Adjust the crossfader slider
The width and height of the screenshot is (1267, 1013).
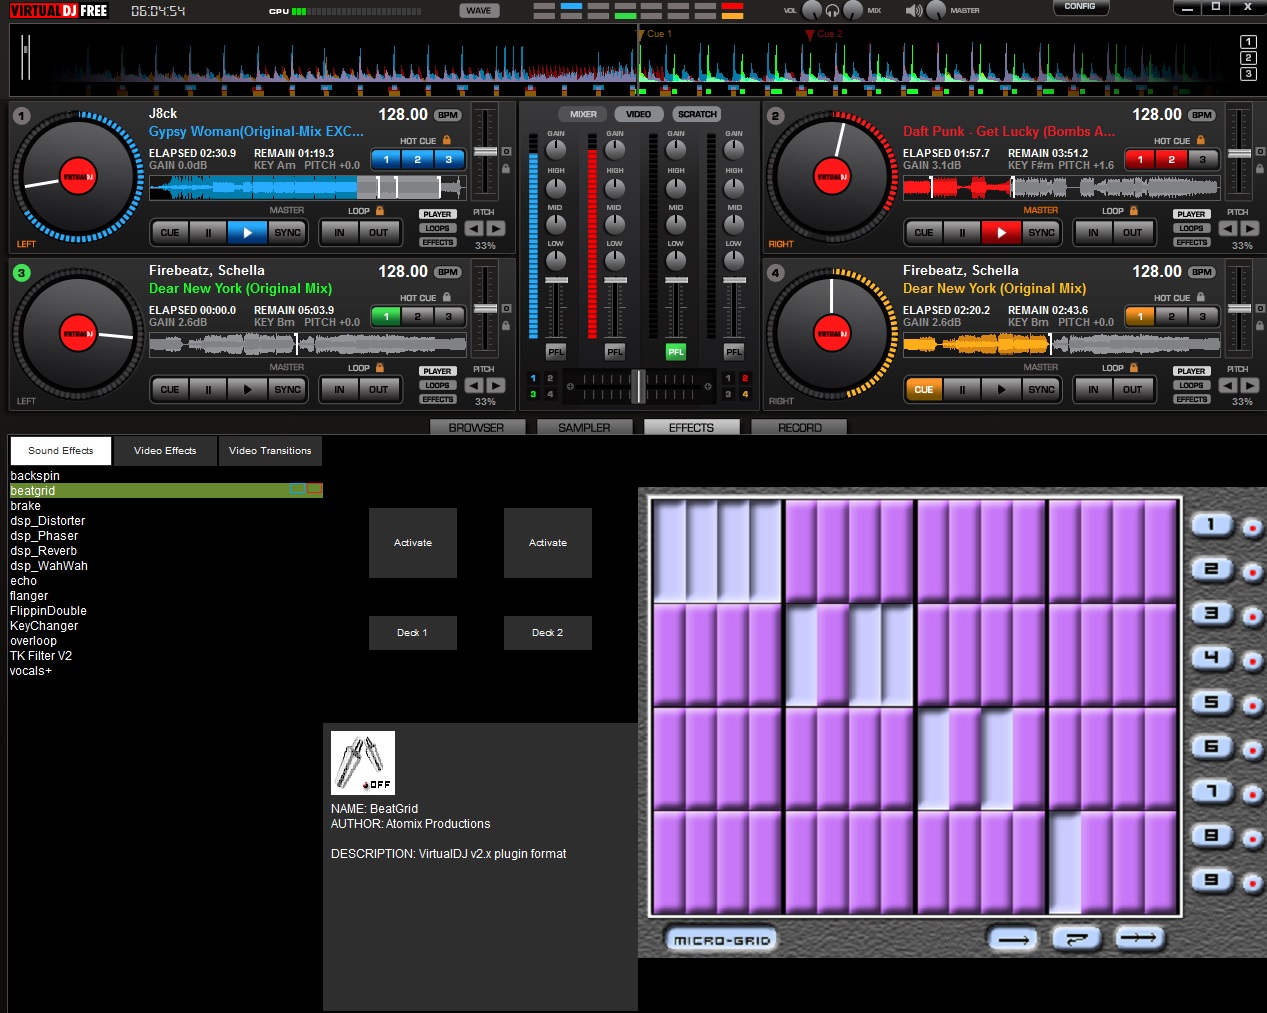(x=638, y=386)
